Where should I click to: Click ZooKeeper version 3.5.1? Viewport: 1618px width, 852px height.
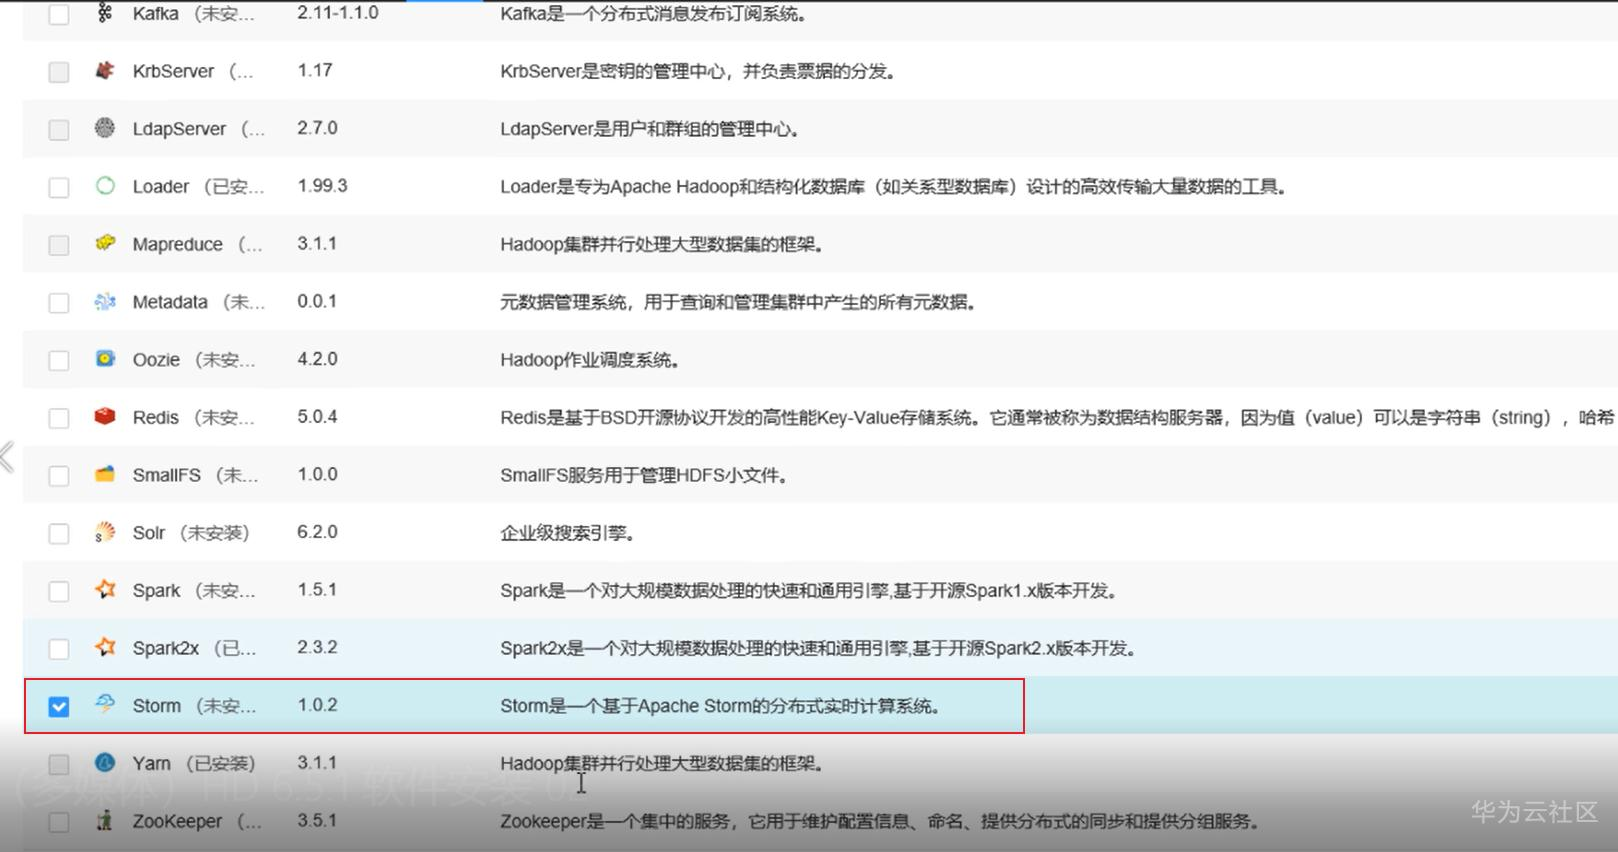[317, 820]
